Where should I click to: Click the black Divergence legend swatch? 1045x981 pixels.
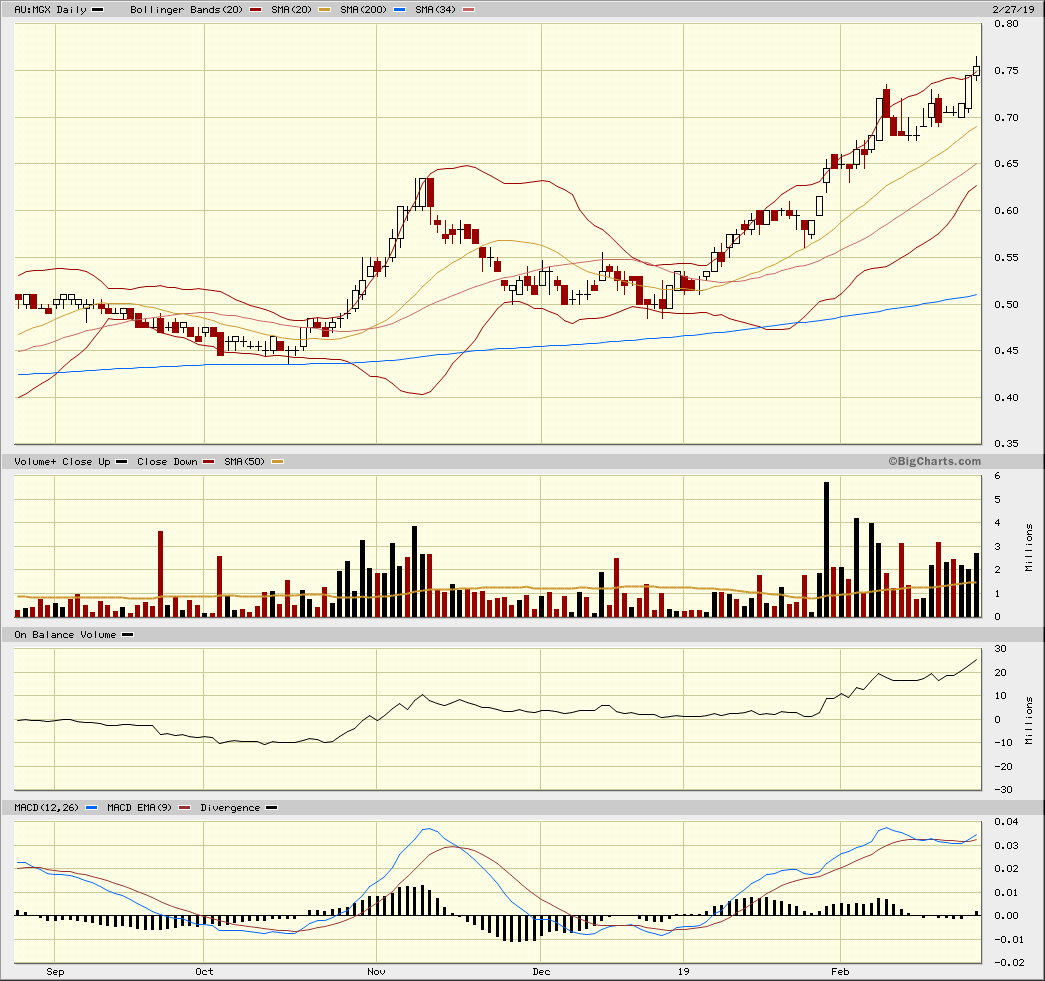click(271, 808)
